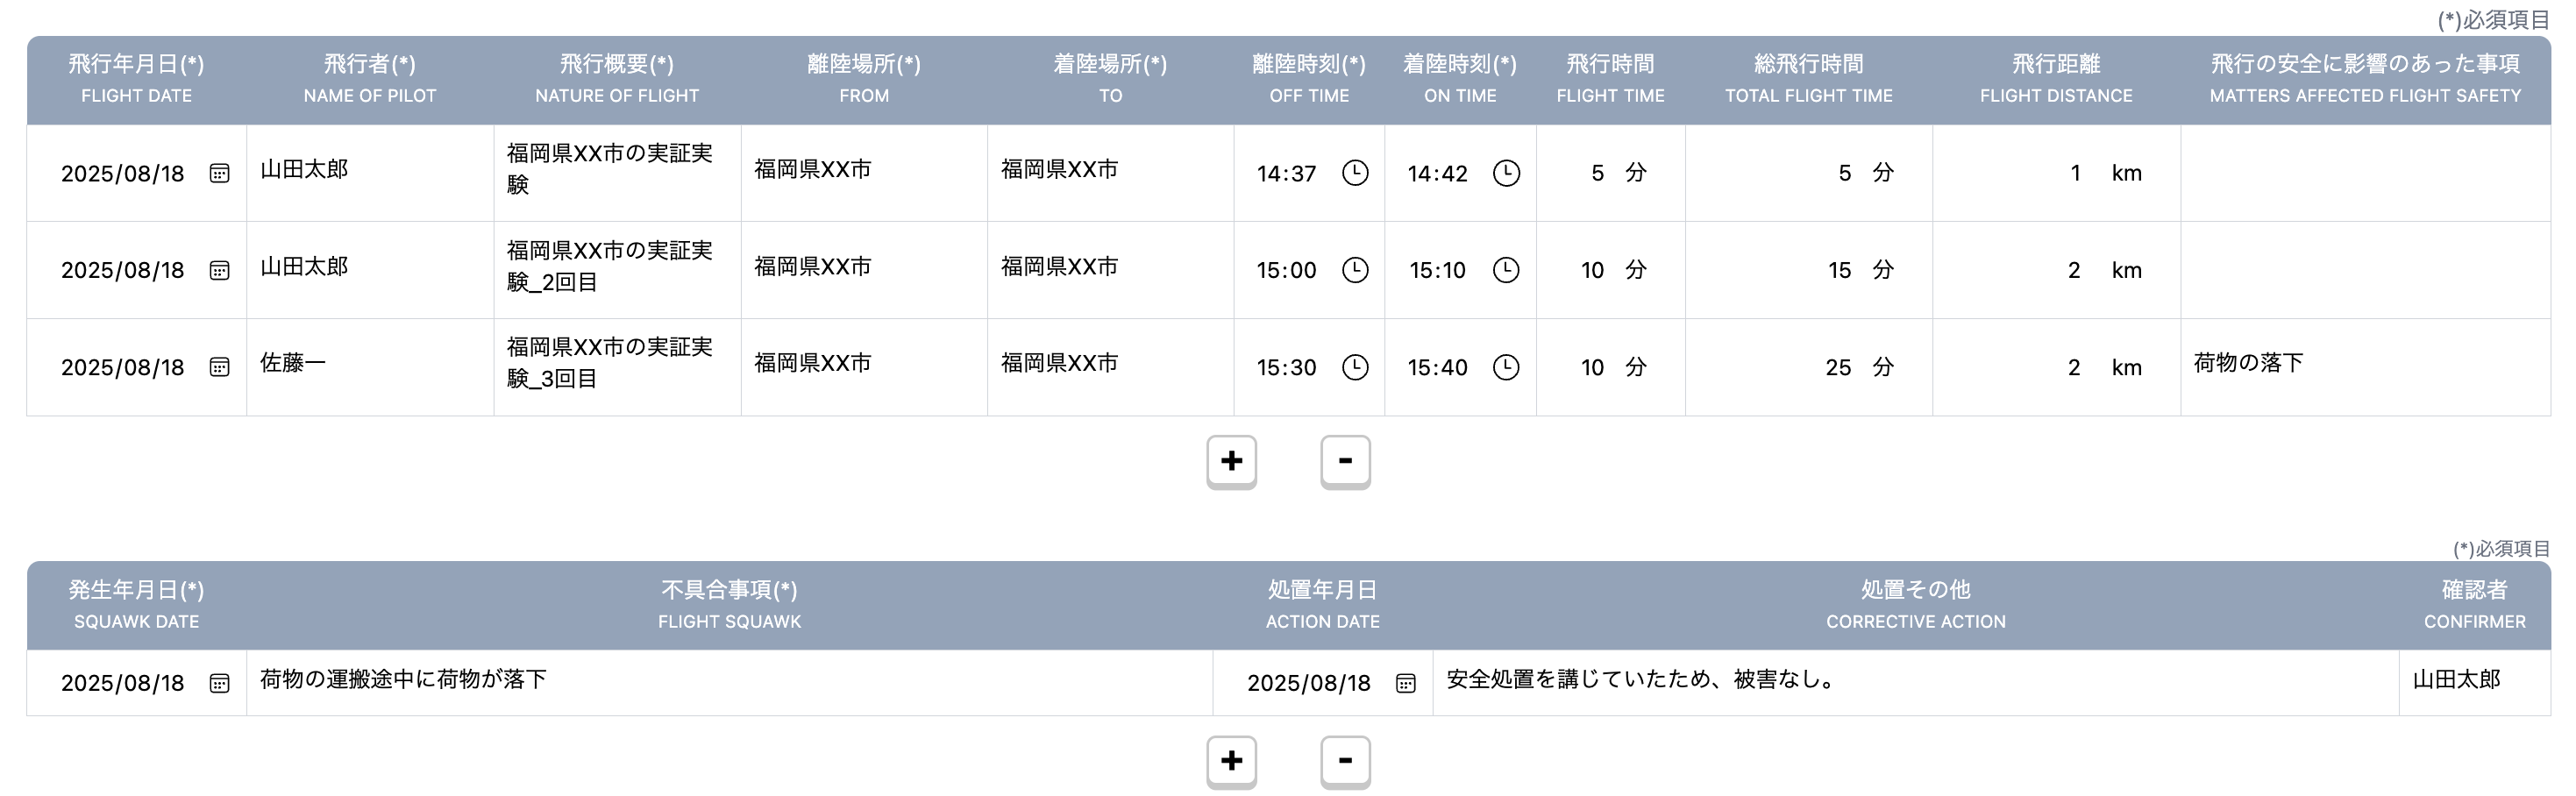
Task: Open calendar picker for first flight date row
Action: (219, 173)
